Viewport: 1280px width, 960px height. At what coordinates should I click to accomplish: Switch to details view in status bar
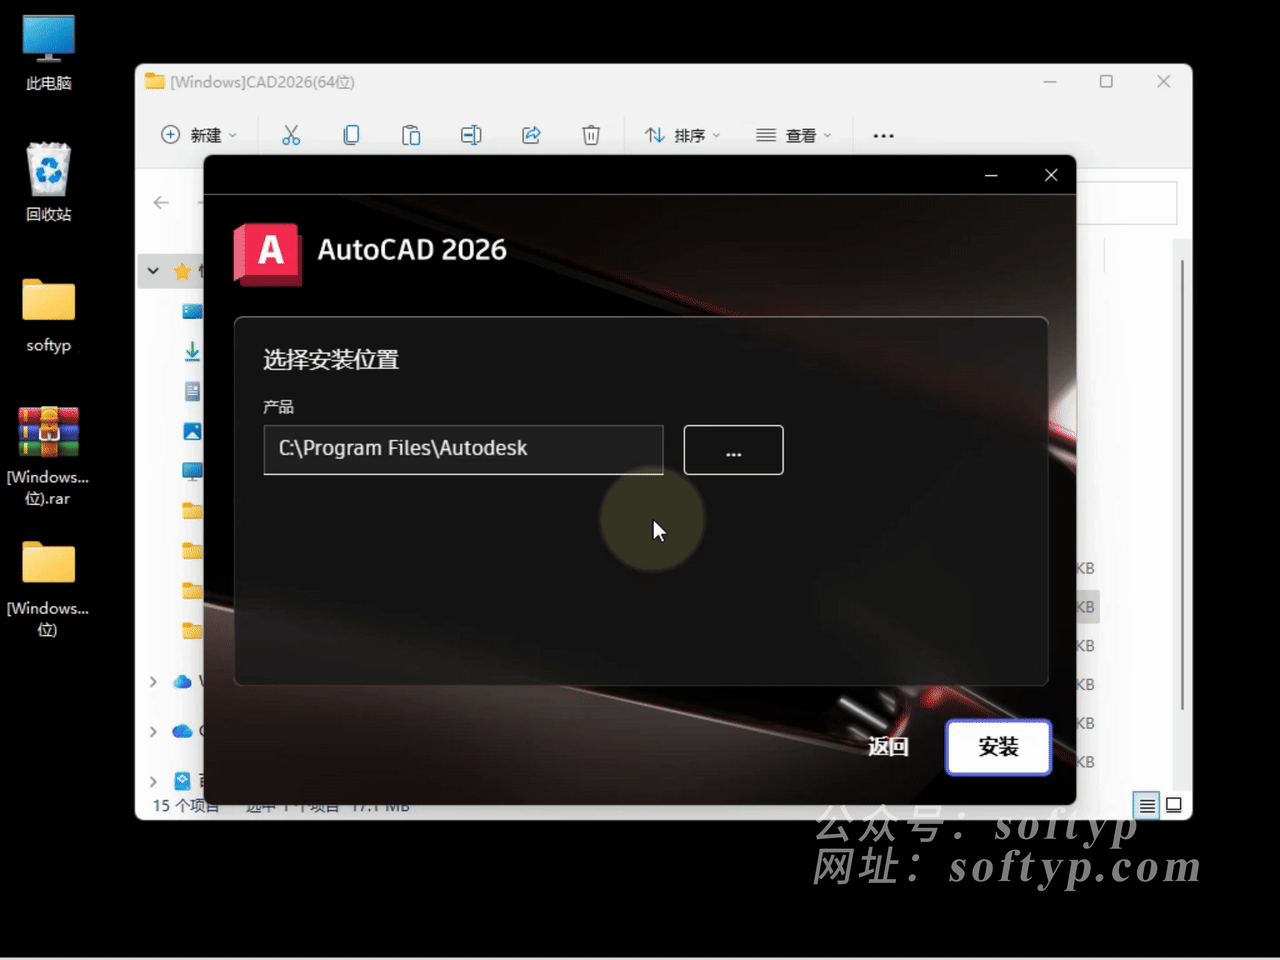(x=1146, y=805)
